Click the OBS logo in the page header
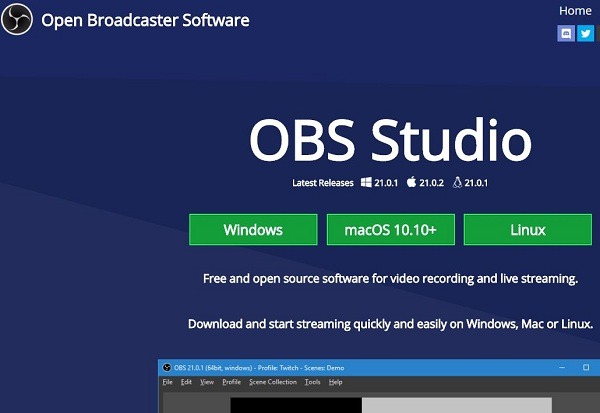The width and height of the screenshot is (600, 413). 16,19
